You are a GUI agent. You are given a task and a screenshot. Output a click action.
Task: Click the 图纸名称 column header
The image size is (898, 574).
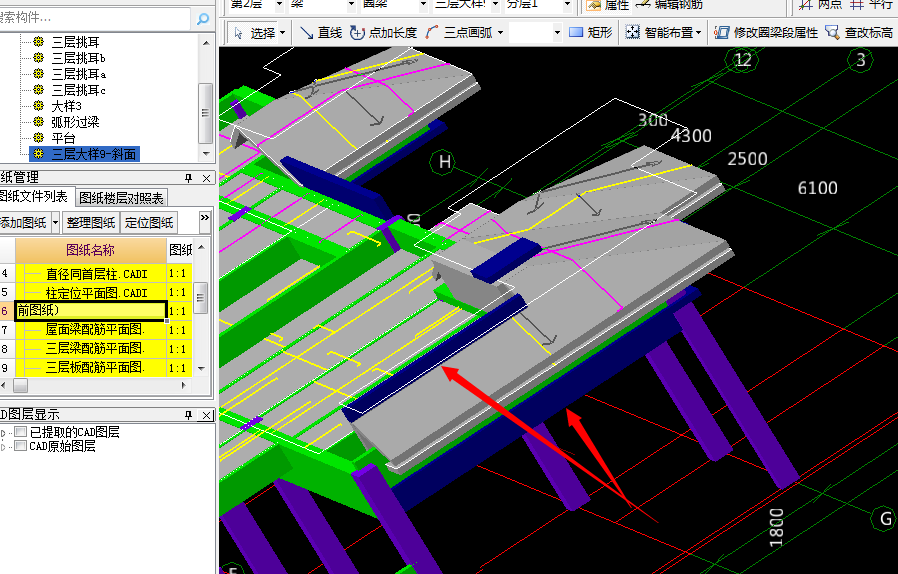[90, 250]
